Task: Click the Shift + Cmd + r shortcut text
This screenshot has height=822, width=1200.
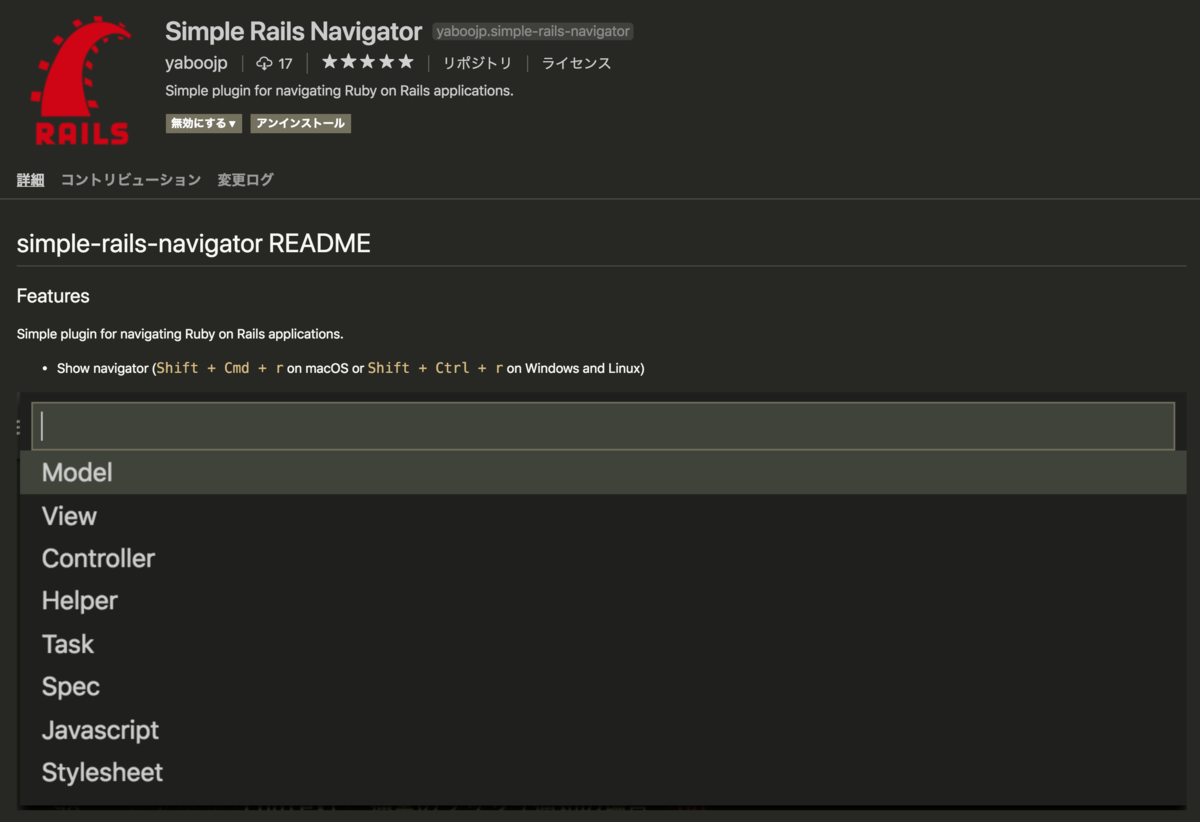Action: point(220,368)
